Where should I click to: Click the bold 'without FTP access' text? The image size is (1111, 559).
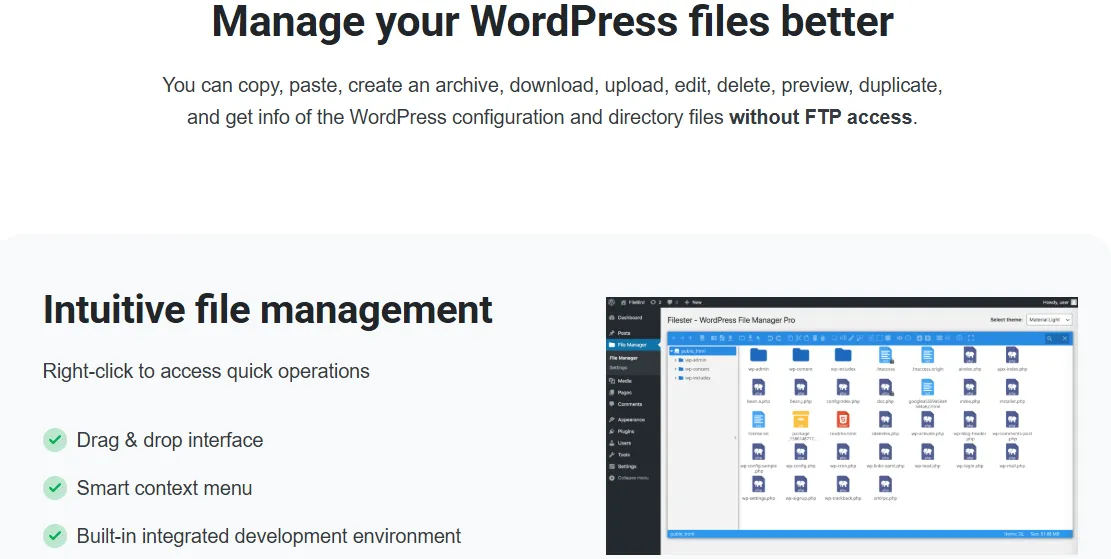click(820, 117)
